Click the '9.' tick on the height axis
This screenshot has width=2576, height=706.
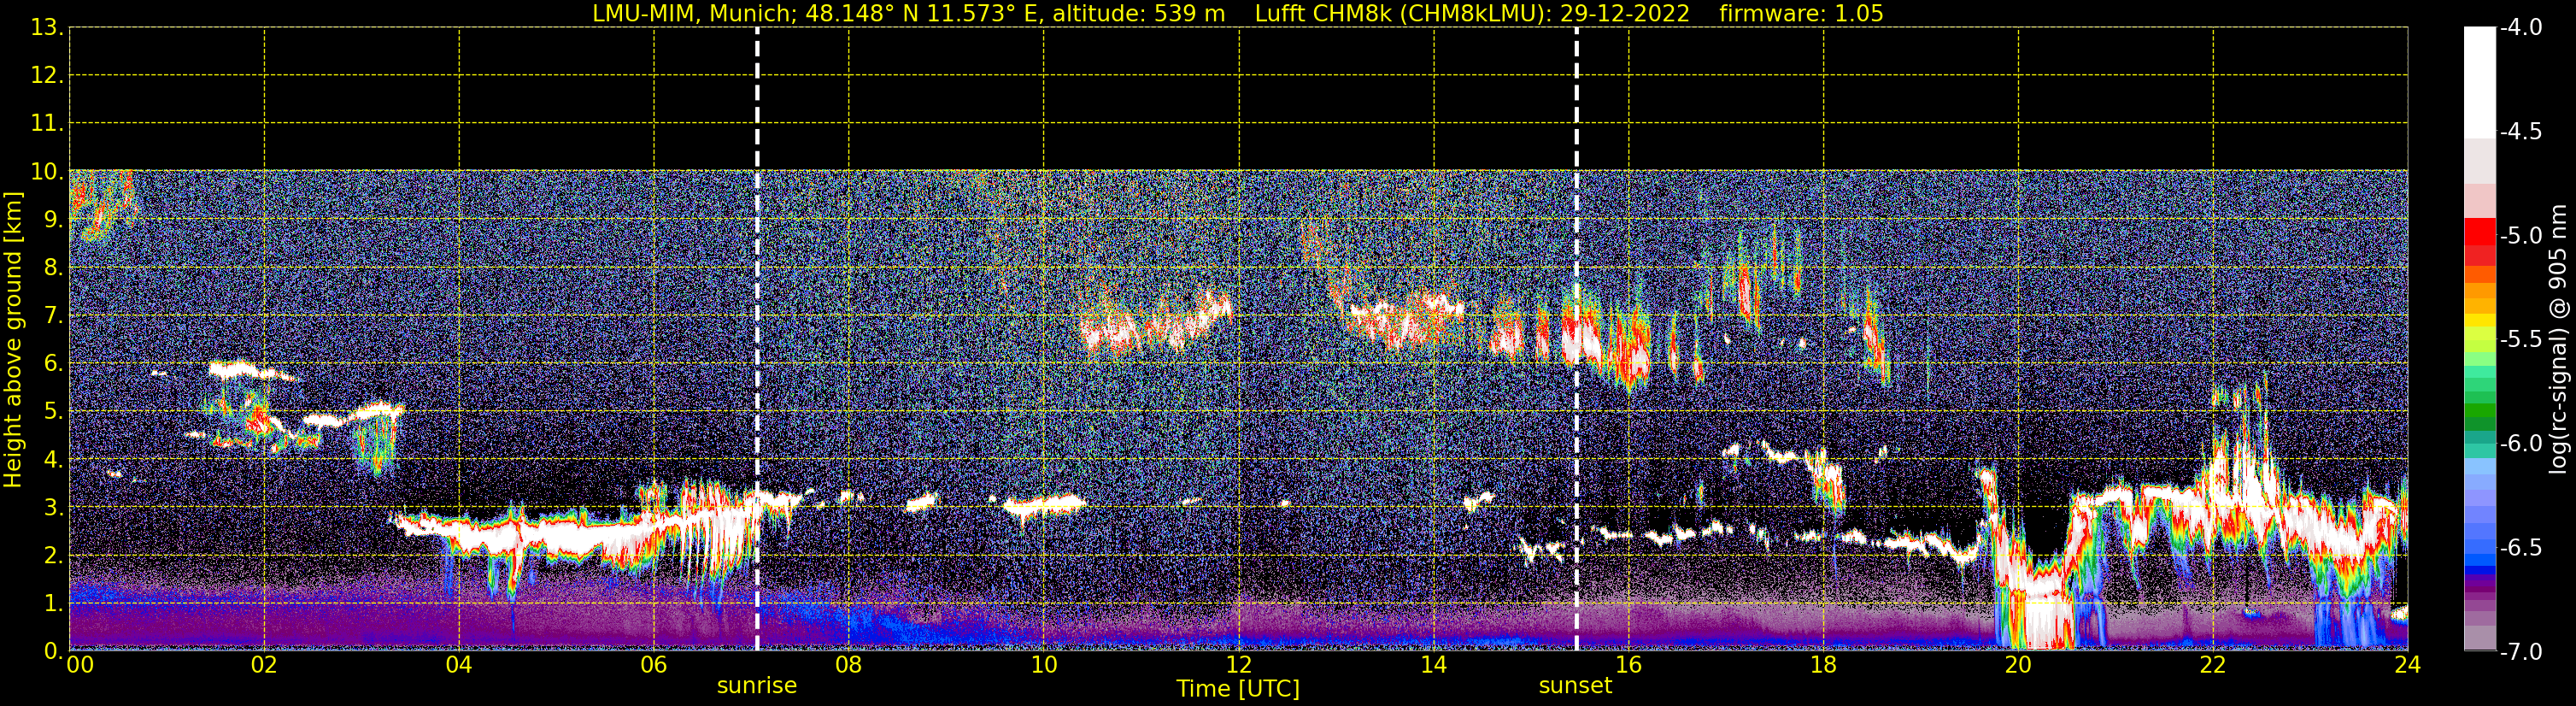click(53, 220)
